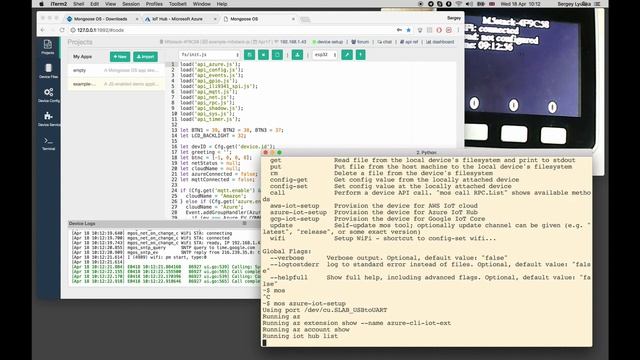Click the save file toolbar button
This screenshot has width=640, height=360.
(x=249, y=55)
